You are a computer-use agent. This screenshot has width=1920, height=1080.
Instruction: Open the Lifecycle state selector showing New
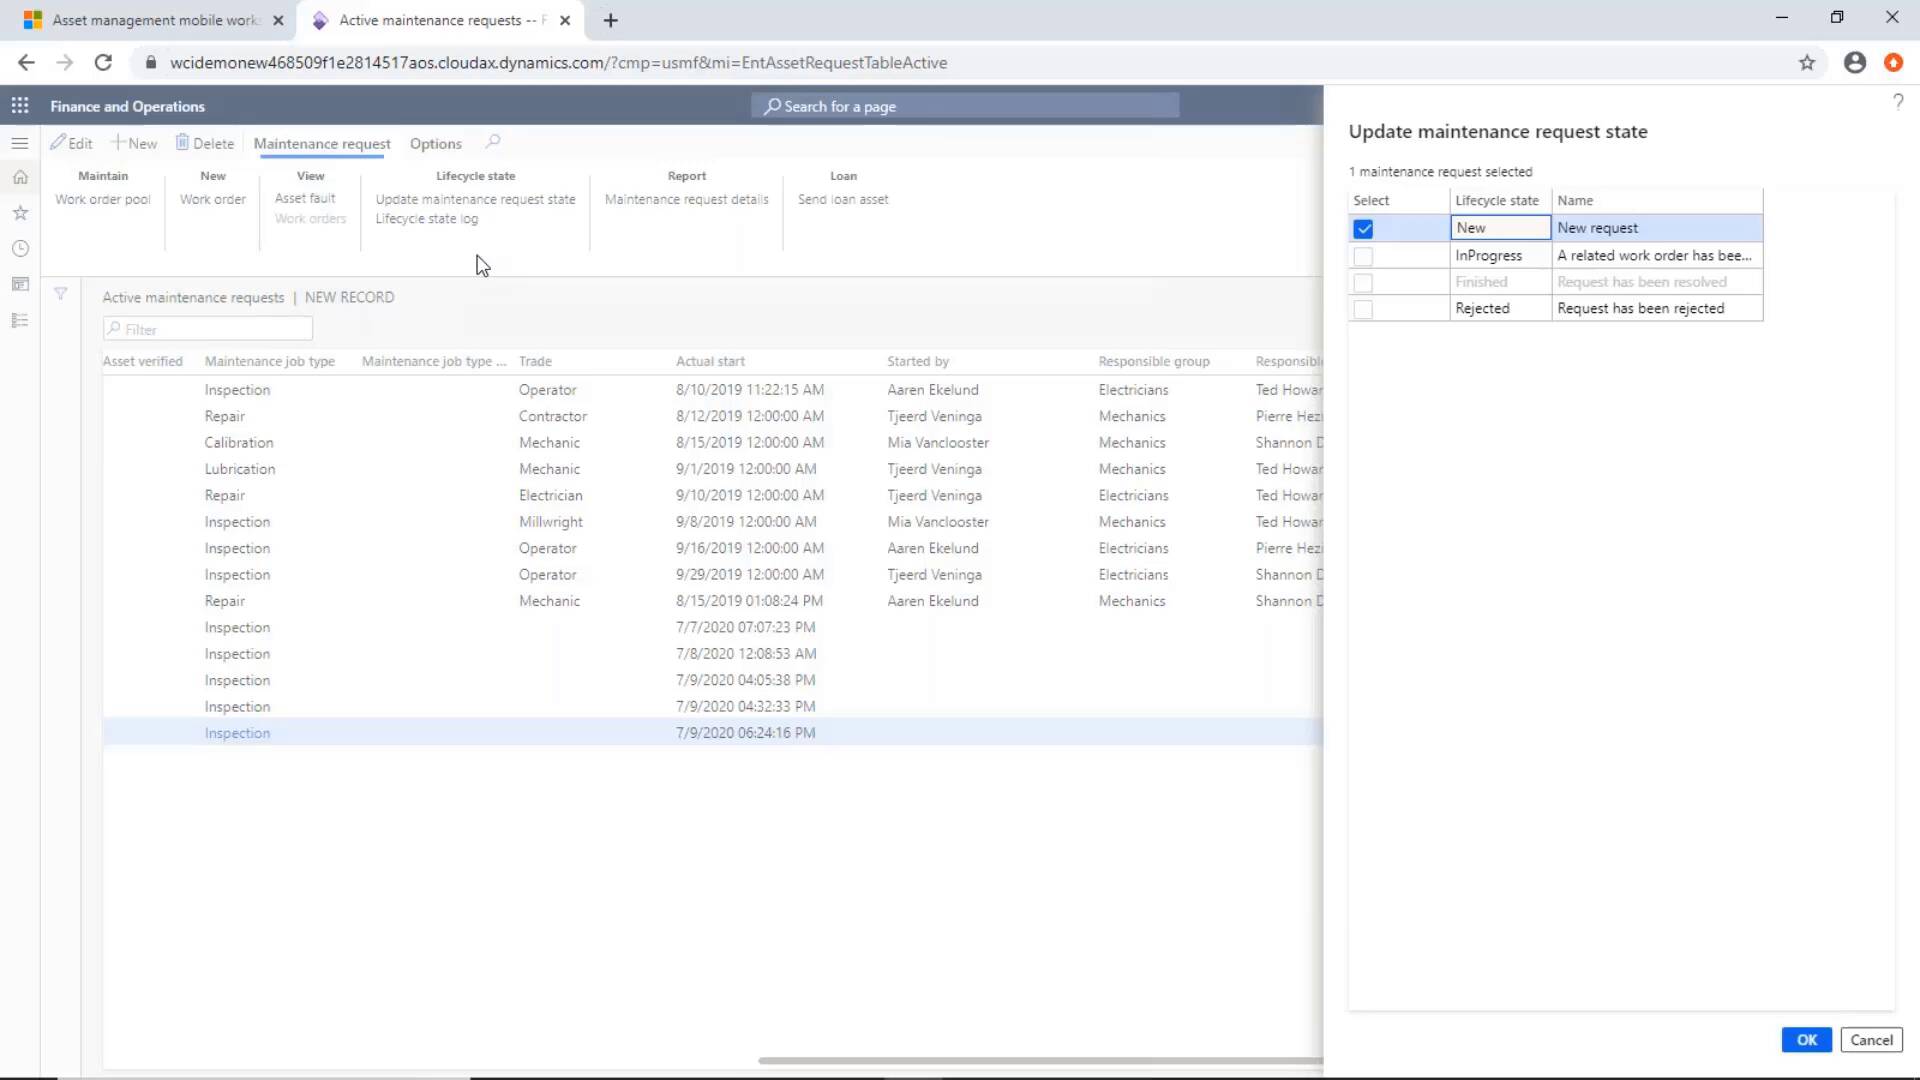click(1499, 227)
